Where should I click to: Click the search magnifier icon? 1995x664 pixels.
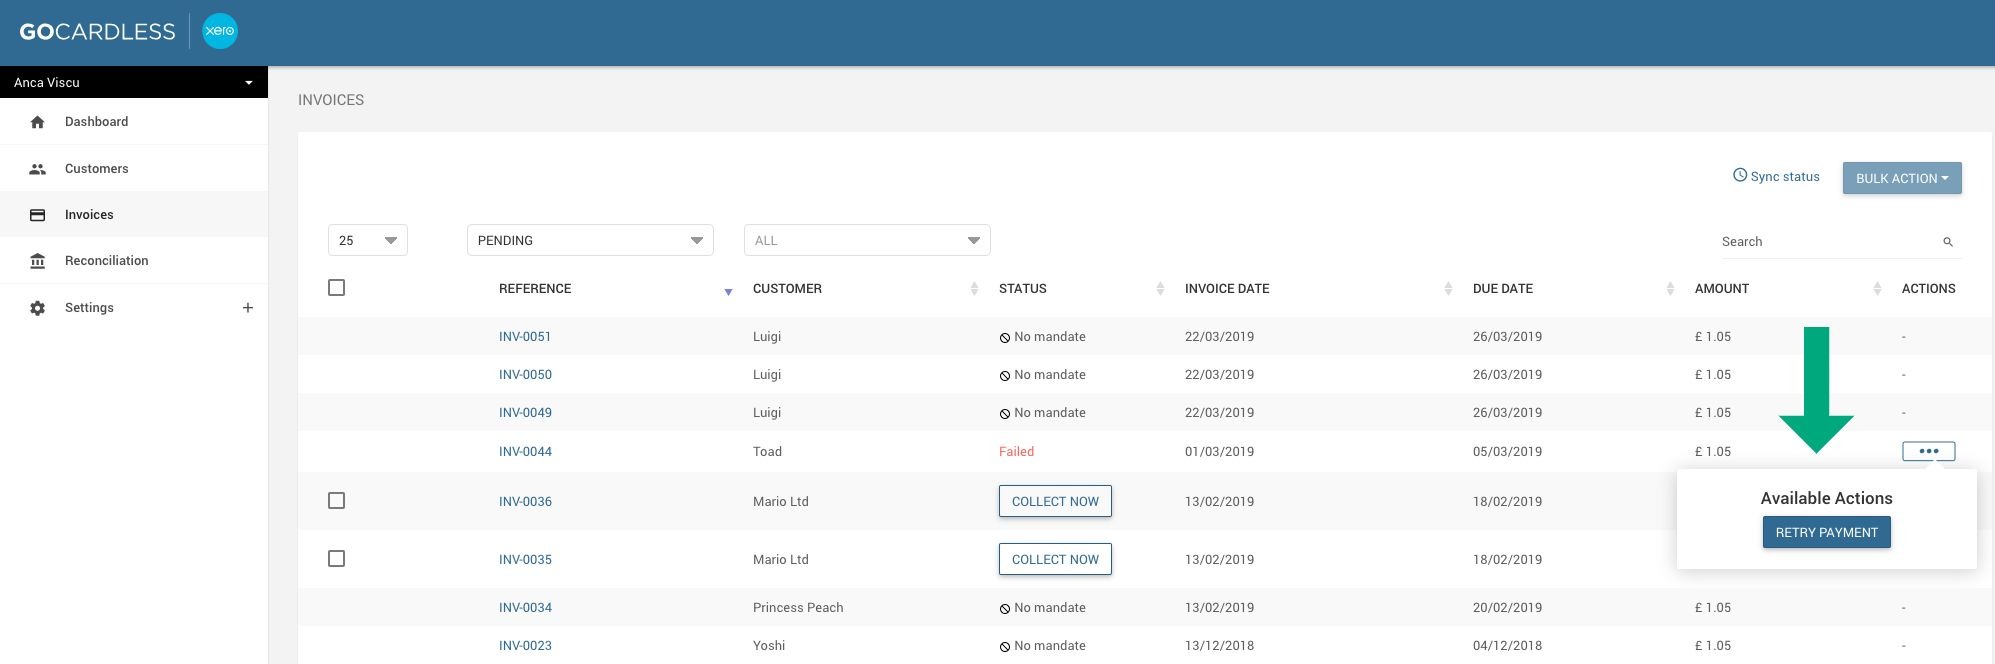pyautogui.click(x=1948, y=242)
